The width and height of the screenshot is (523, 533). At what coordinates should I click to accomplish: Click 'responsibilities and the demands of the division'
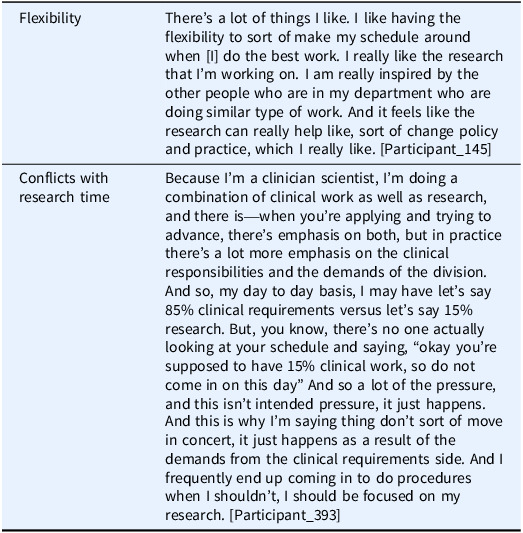coord(326,272)
